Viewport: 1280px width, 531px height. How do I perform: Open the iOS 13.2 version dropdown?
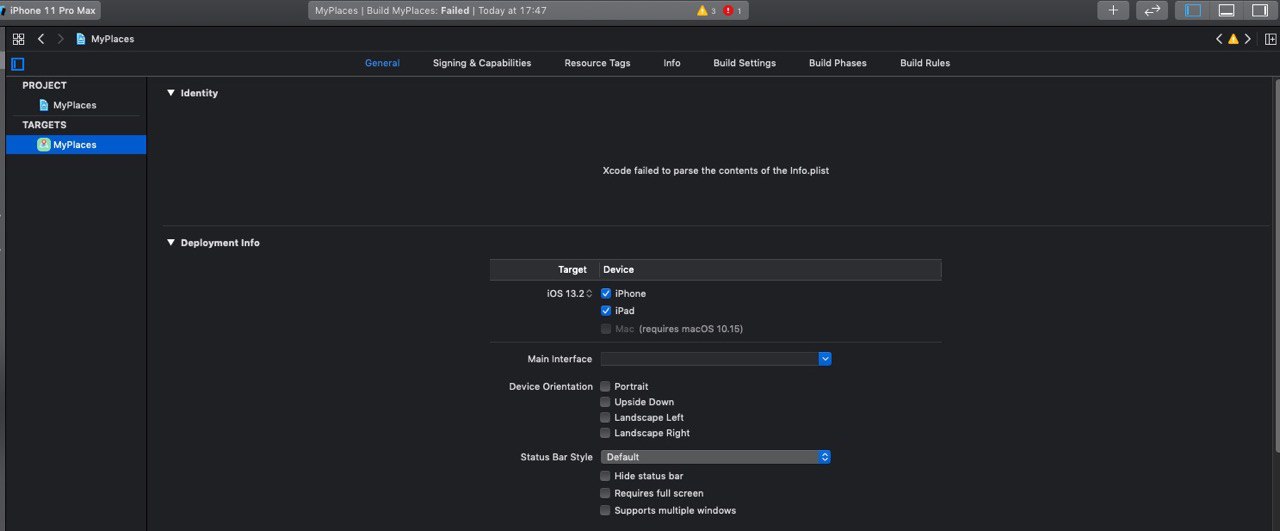click(570, 293)
